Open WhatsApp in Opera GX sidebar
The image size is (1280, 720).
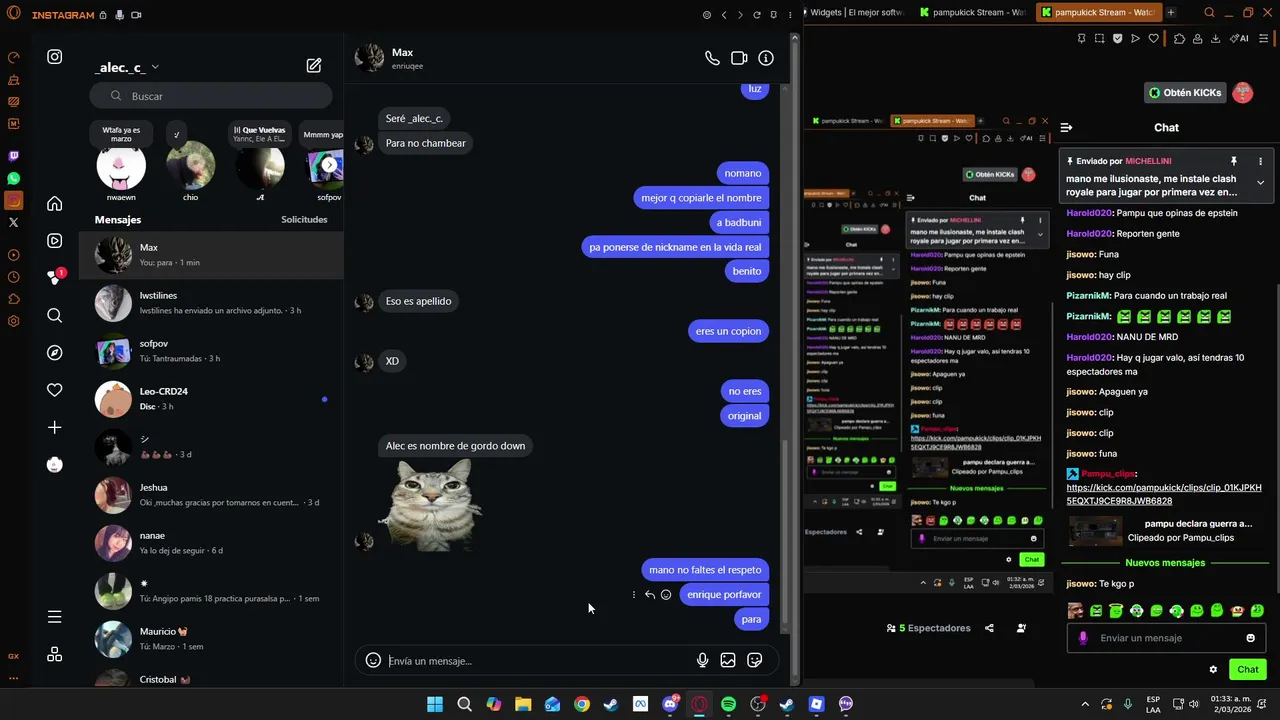14,178
